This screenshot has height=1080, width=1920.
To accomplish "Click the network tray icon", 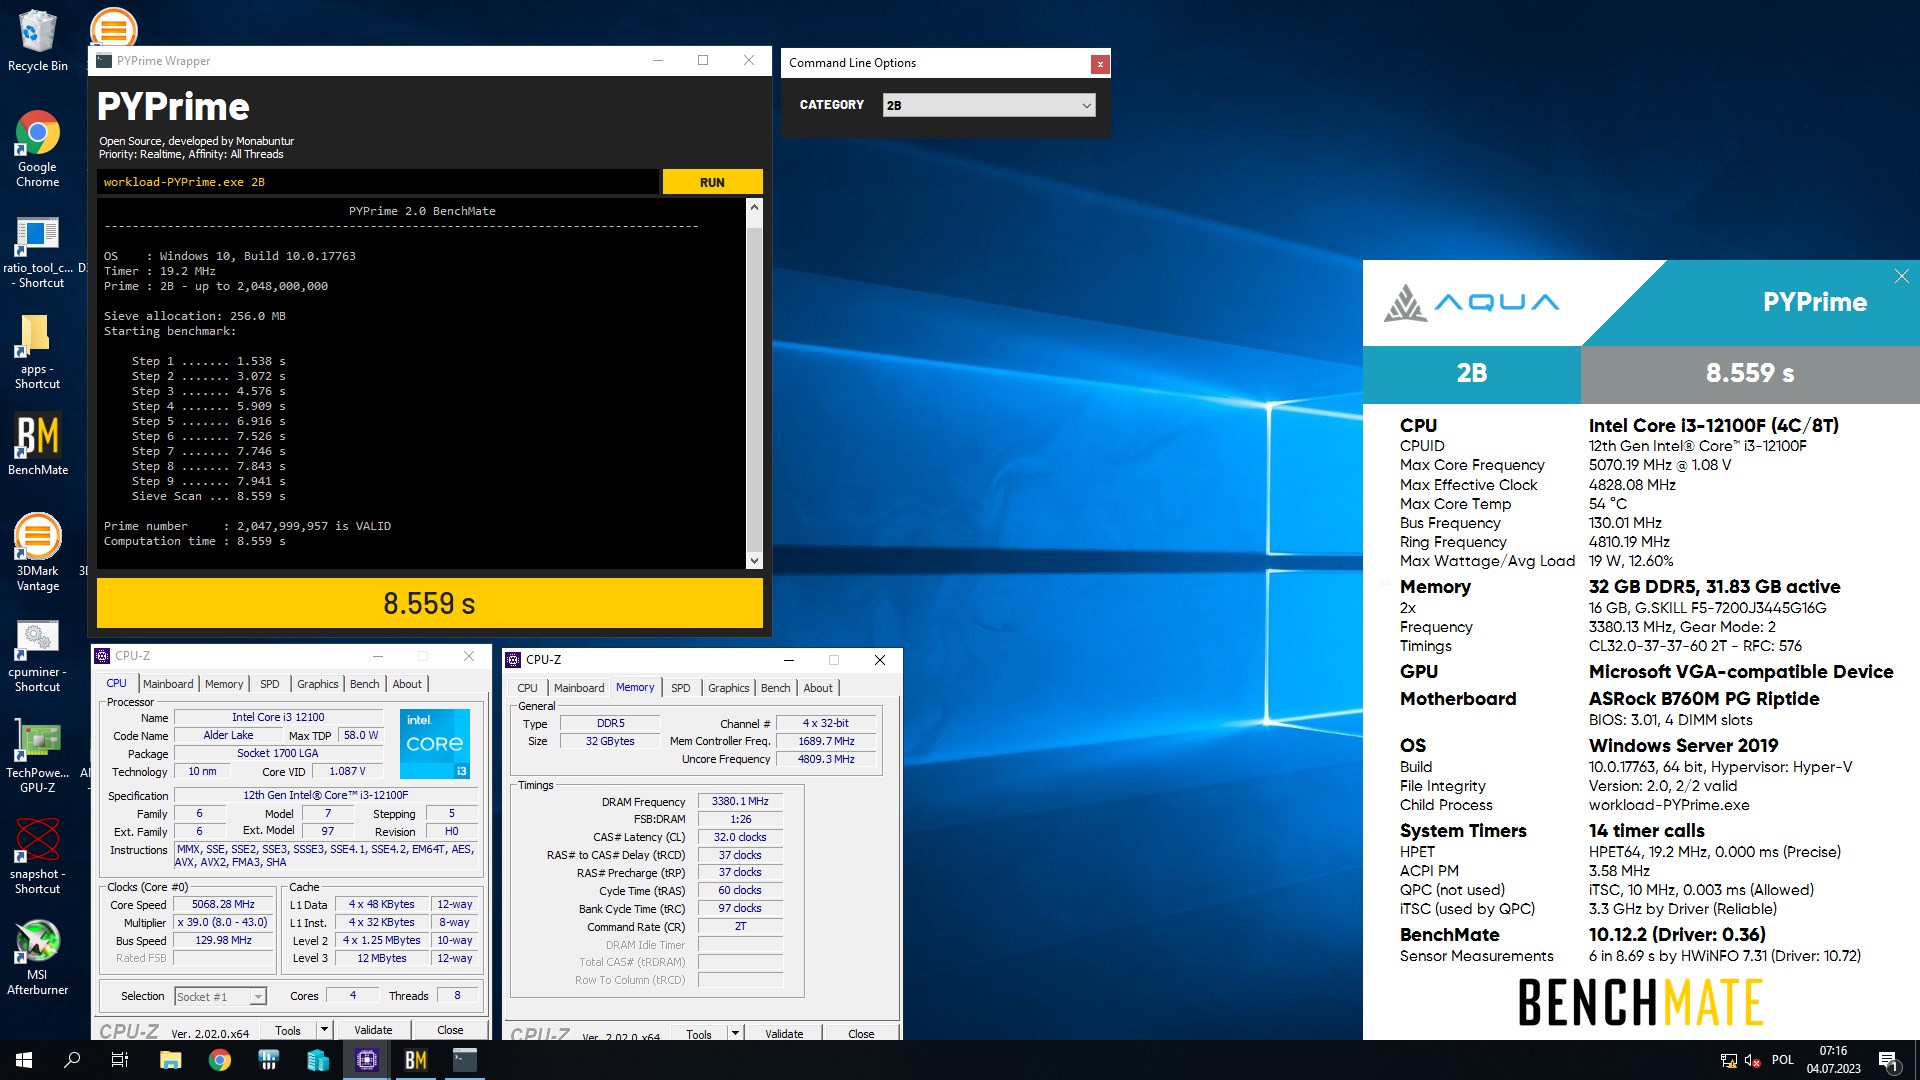I will tap(1728, 1060).
